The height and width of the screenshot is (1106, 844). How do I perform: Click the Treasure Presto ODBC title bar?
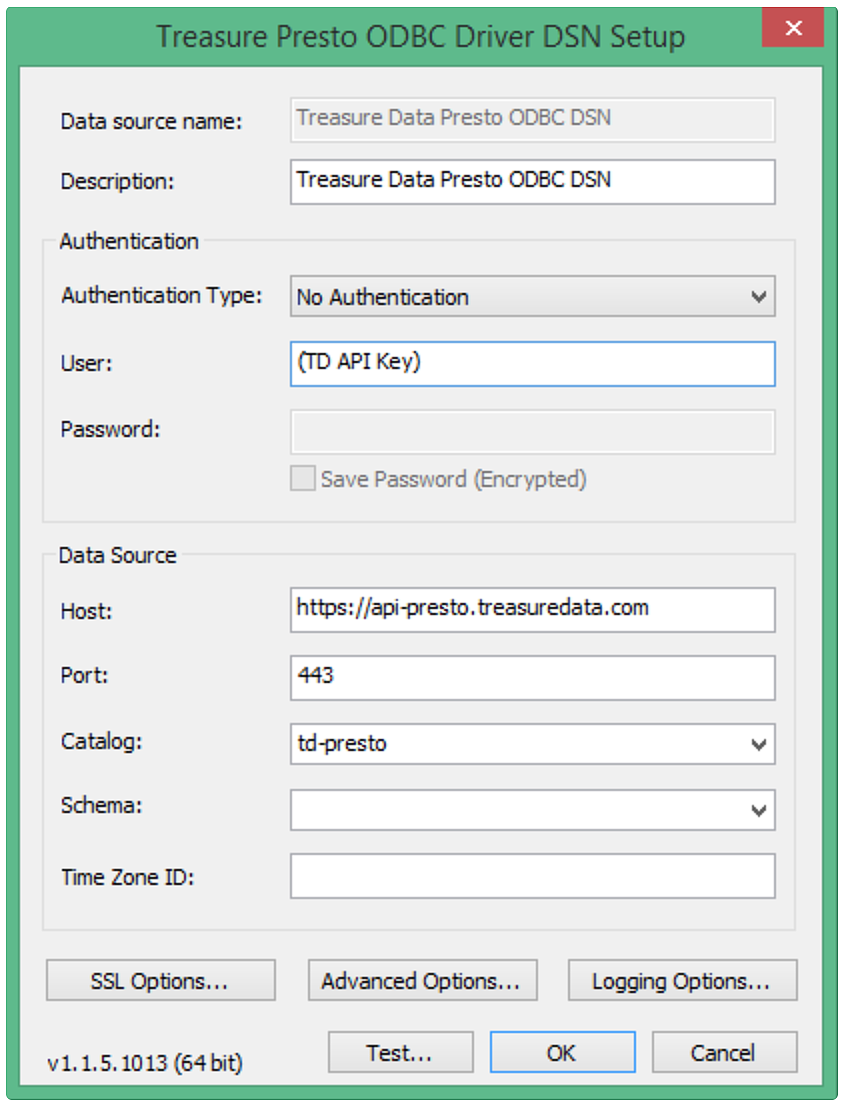[420, 37]
